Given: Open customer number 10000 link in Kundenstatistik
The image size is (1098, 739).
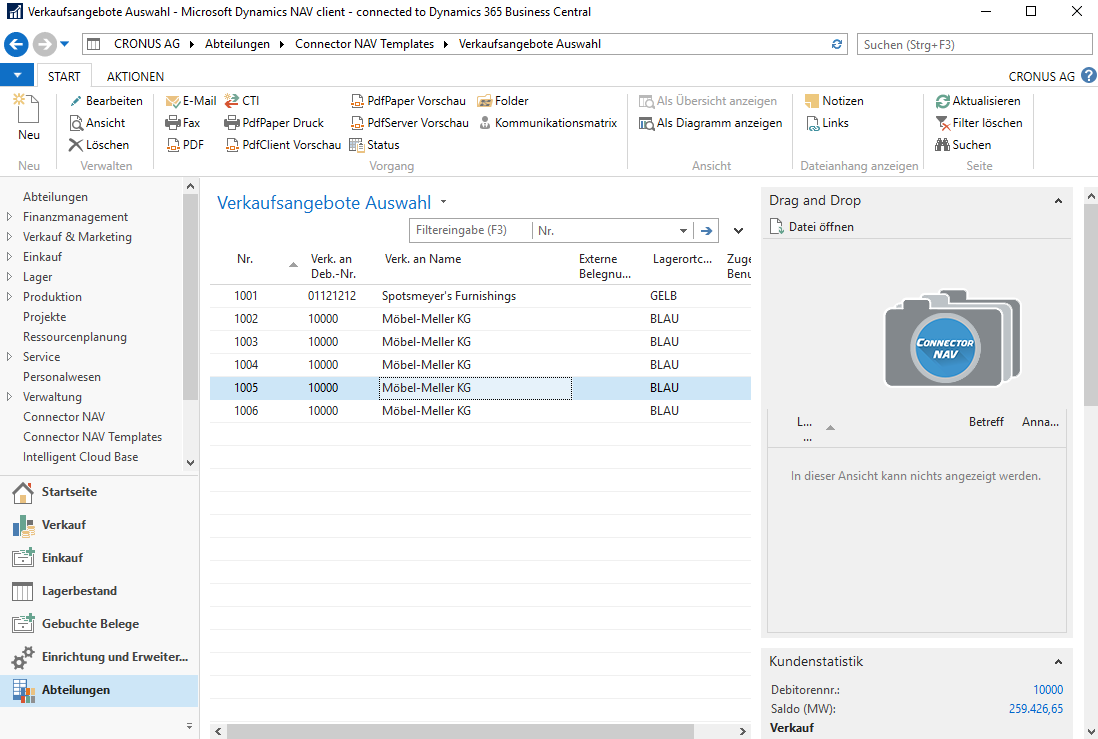Looking at the screenshot, I should tap(1048, 690).
